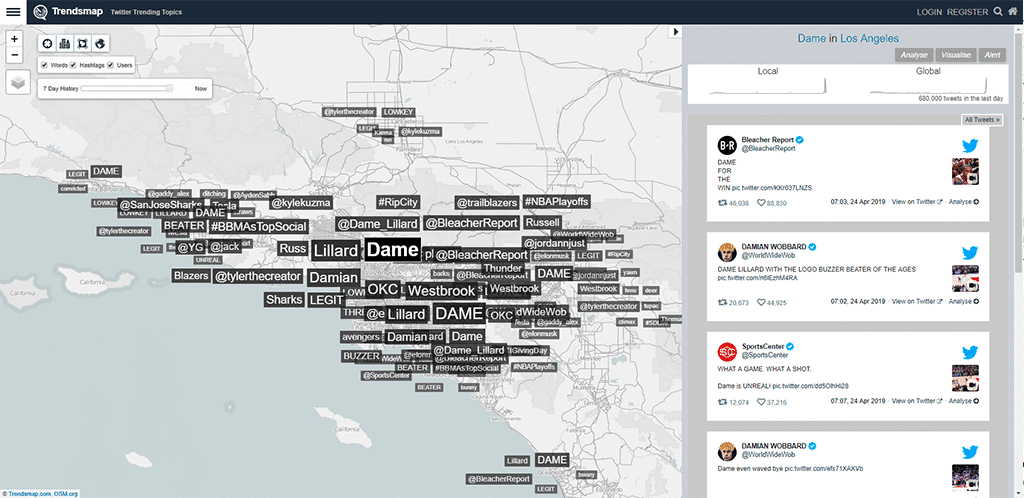Click like heart showing 44,925
The image size is (1024, 498).
click(x=761, y=303)
